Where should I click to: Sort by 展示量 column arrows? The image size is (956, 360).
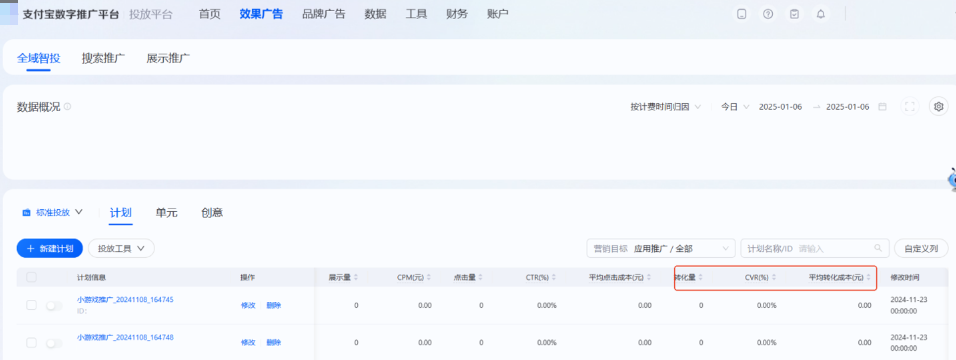(x=356, y=278)
